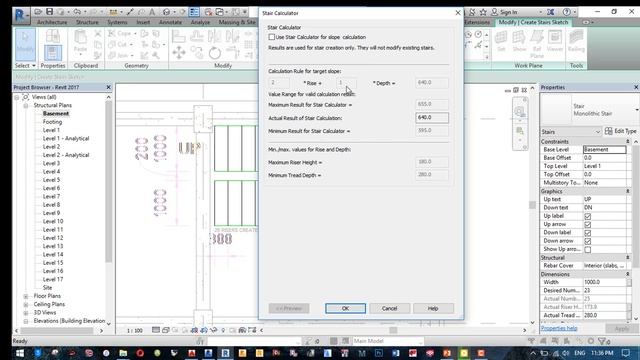Click the Open folder icon in quick access toolbar

coord(38,12)
